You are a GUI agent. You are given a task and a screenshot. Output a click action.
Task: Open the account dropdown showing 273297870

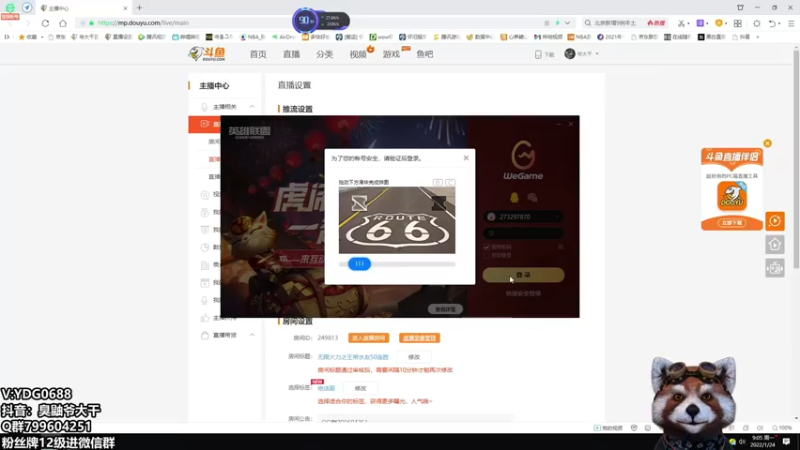pos(558,217)
